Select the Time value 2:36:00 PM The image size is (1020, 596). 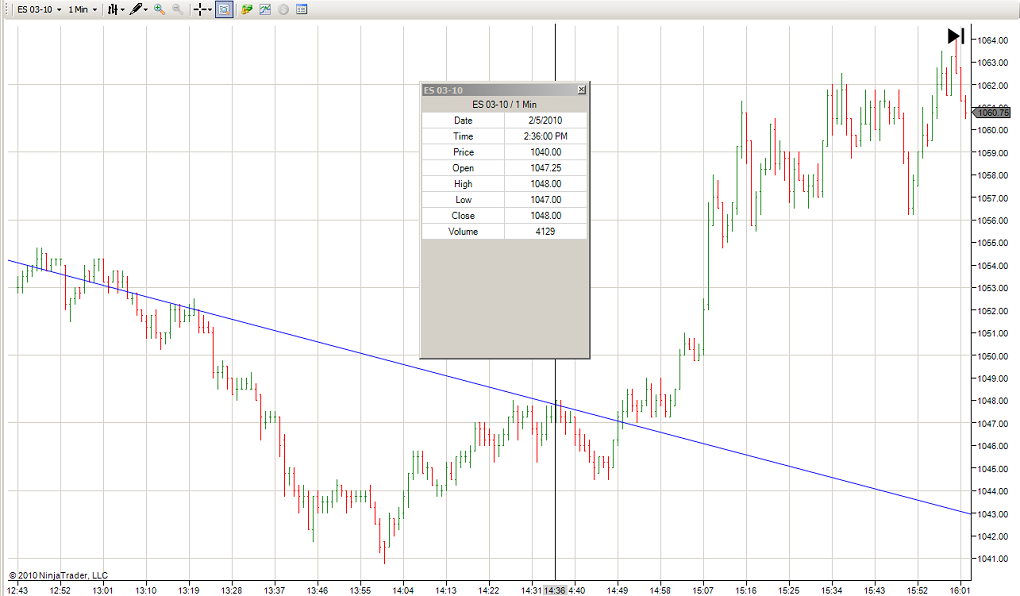click(545, 136)
